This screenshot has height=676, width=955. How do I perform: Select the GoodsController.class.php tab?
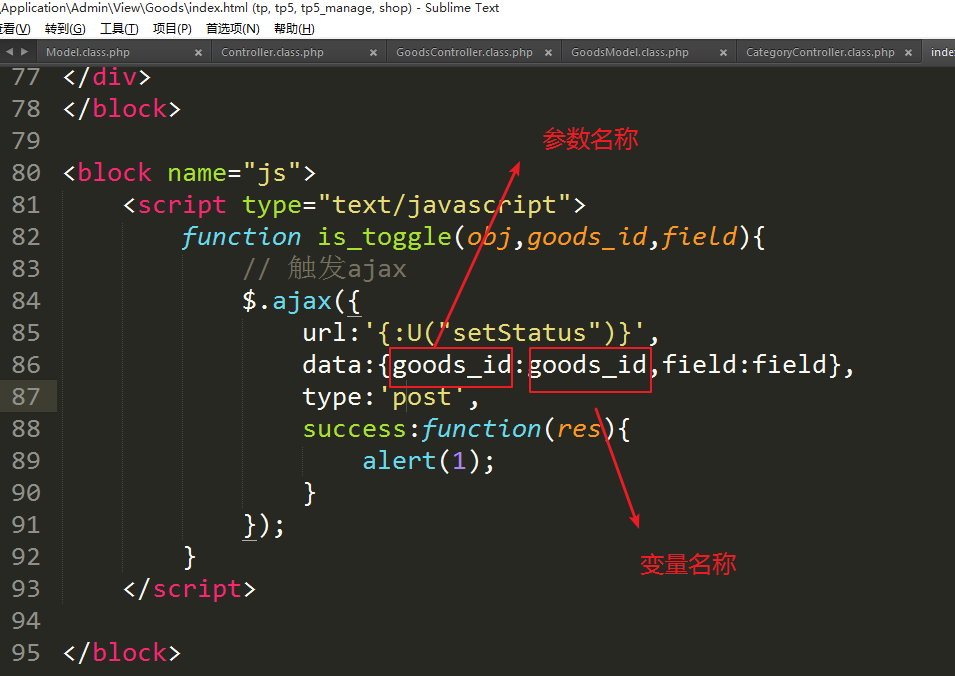coord(464,53)
